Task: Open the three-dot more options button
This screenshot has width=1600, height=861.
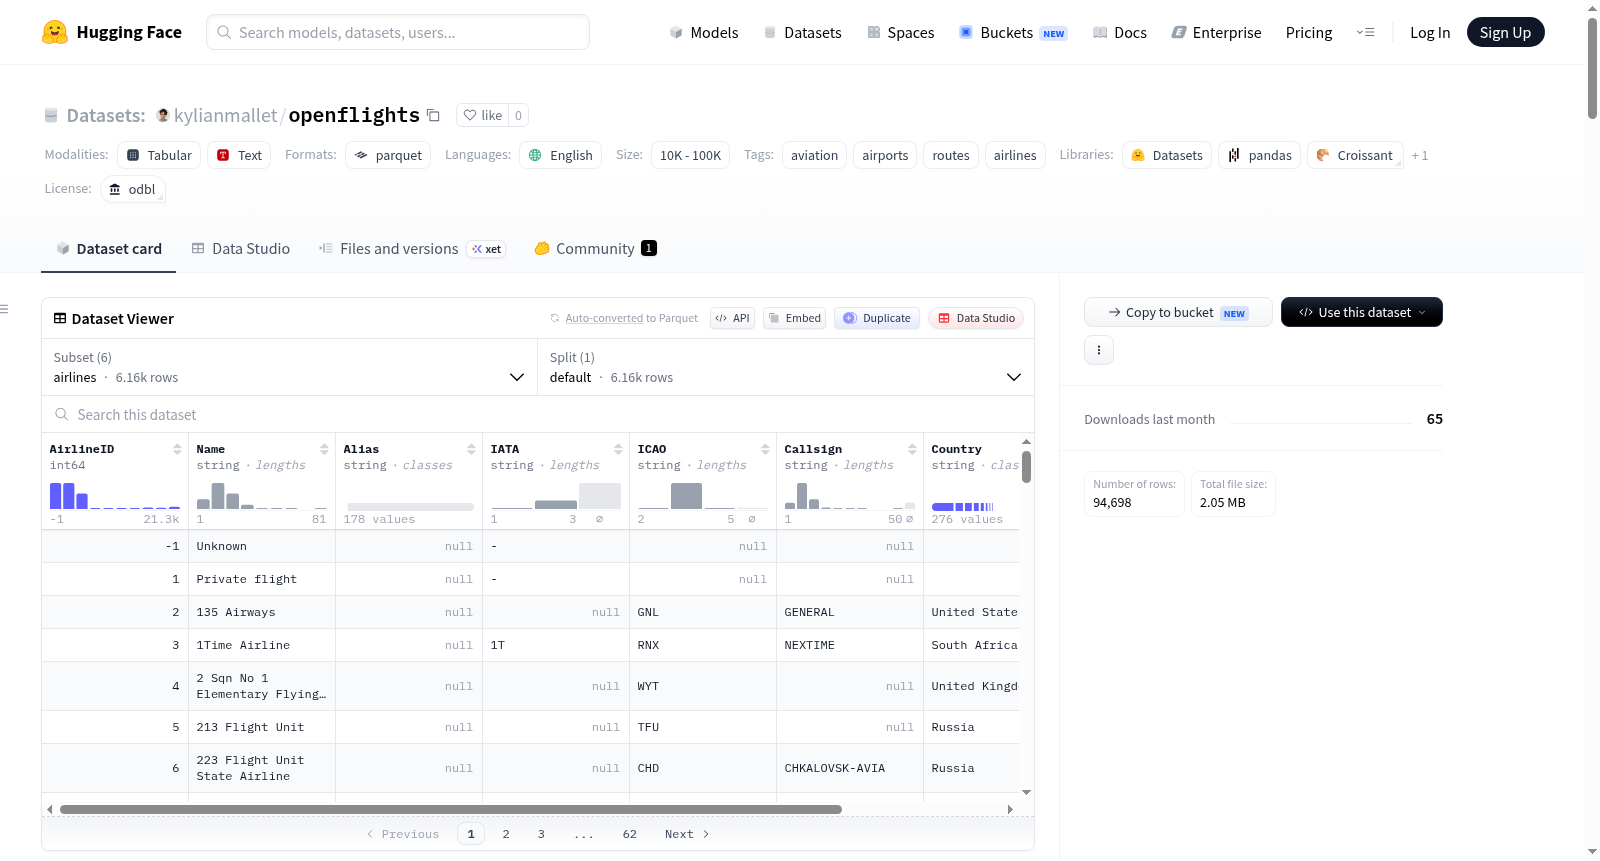Action: click(x=1099, y=350)
